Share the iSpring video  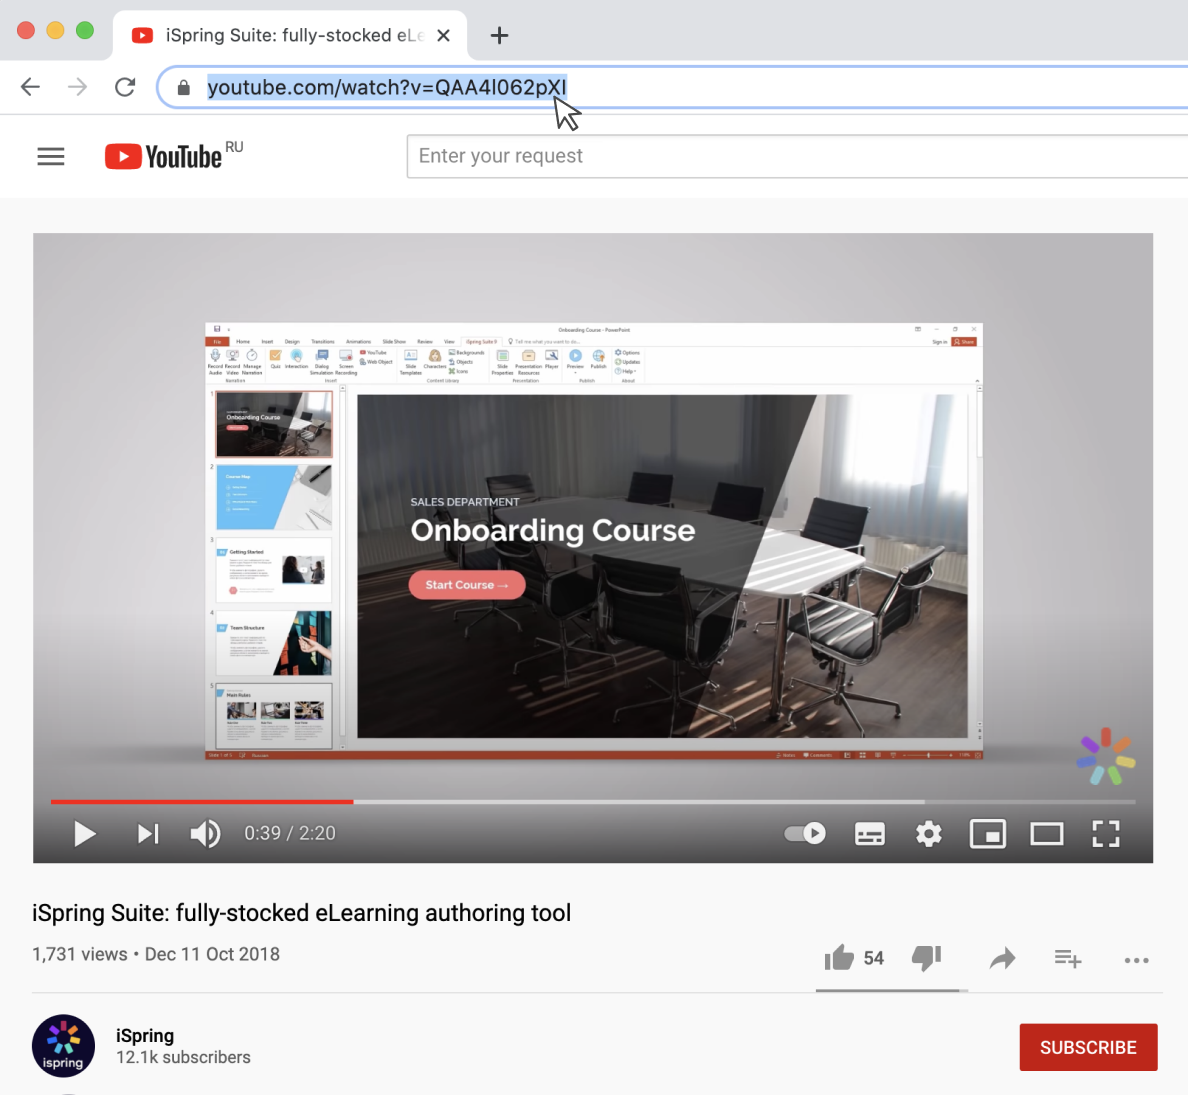[1003, 959]
